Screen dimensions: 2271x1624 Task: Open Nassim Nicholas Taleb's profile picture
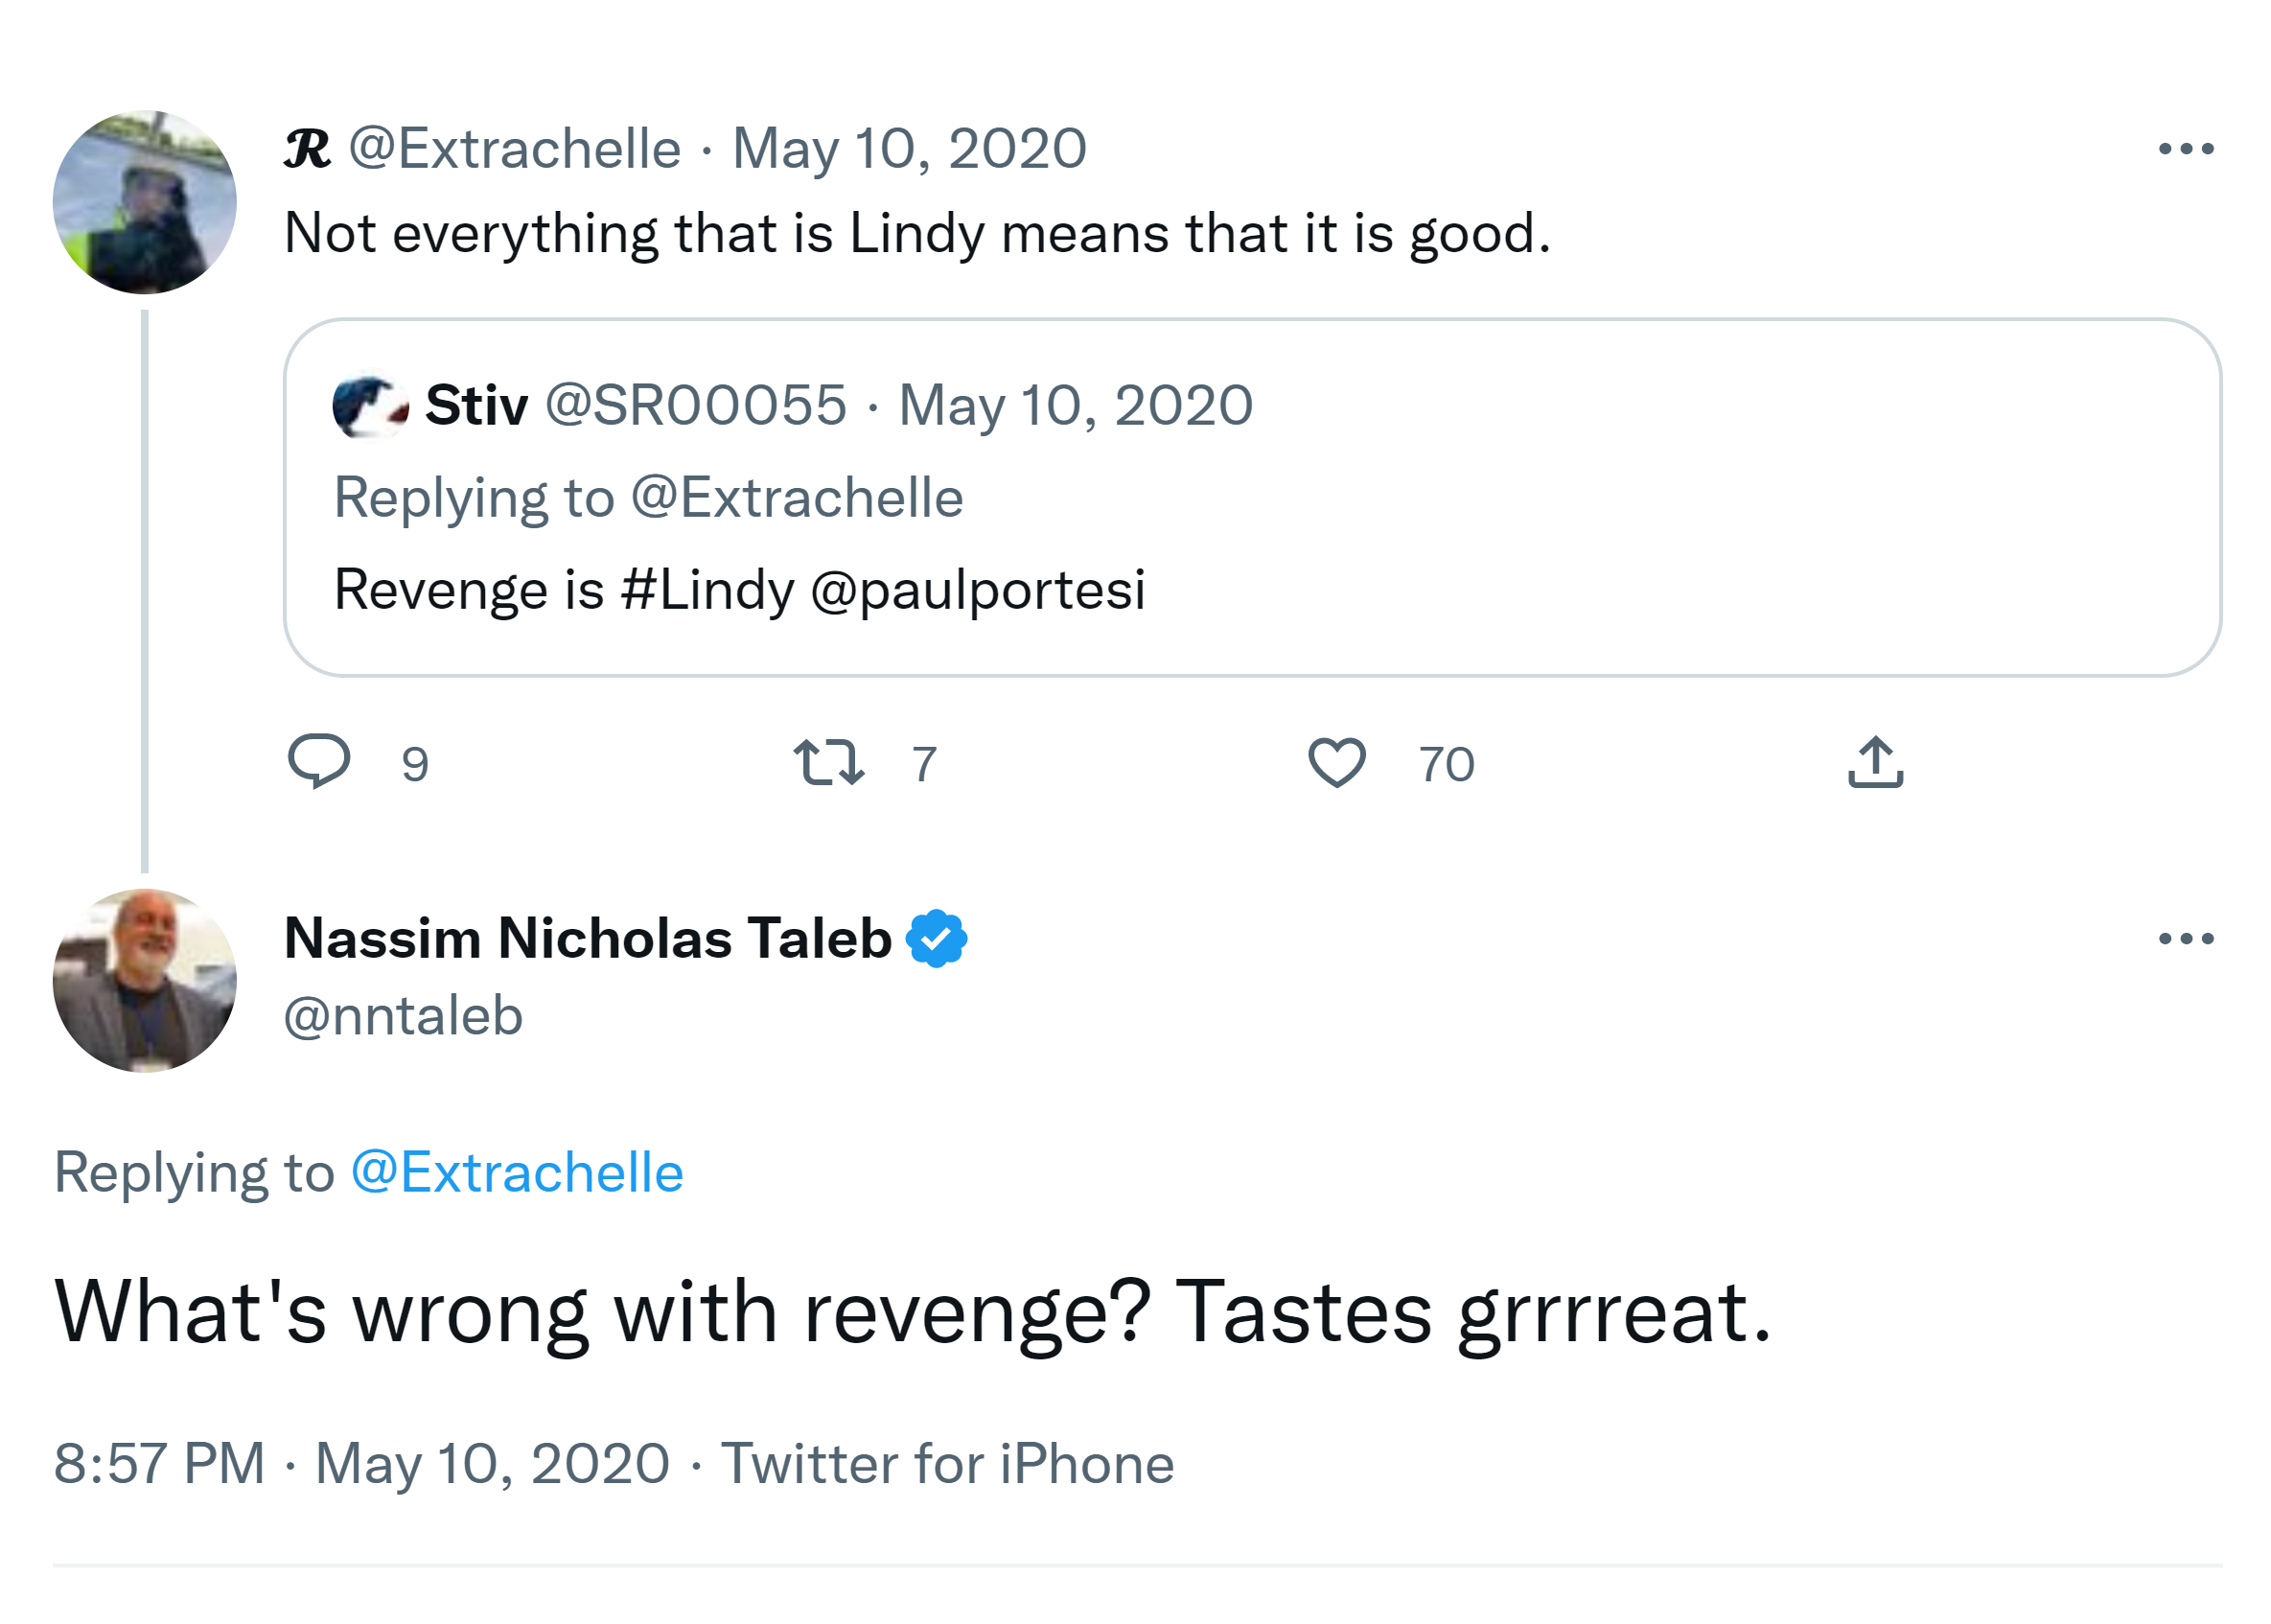point(145,980)
